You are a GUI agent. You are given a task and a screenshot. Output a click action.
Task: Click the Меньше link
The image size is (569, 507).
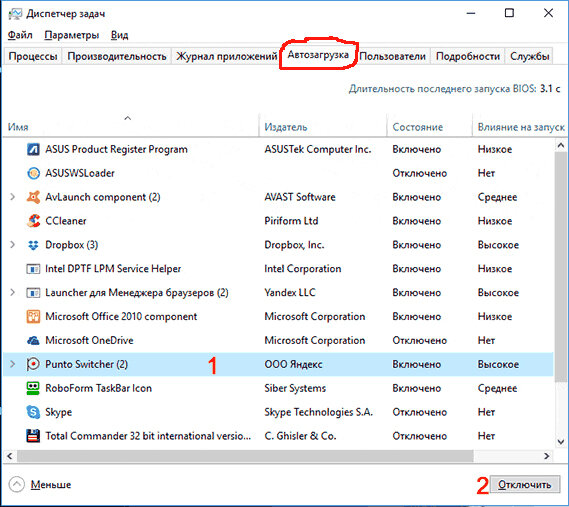pos(51,484)
